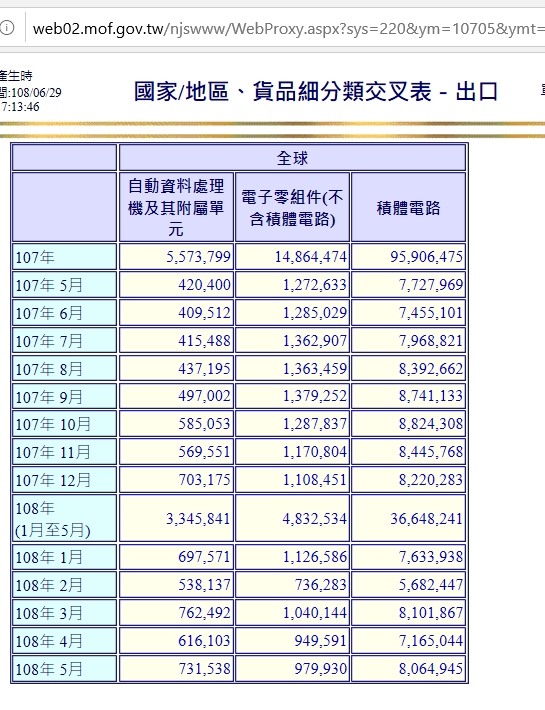
Task: Click the 107年 11月 row label
Action: (64, 452)
